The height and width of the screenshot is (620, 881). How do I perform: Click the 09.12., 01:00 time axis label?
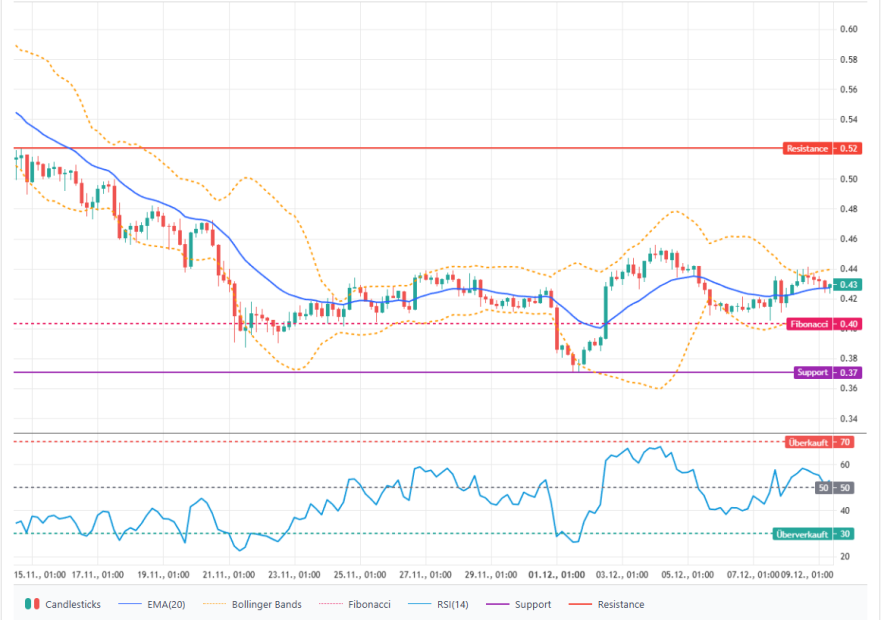pos(808,575)
